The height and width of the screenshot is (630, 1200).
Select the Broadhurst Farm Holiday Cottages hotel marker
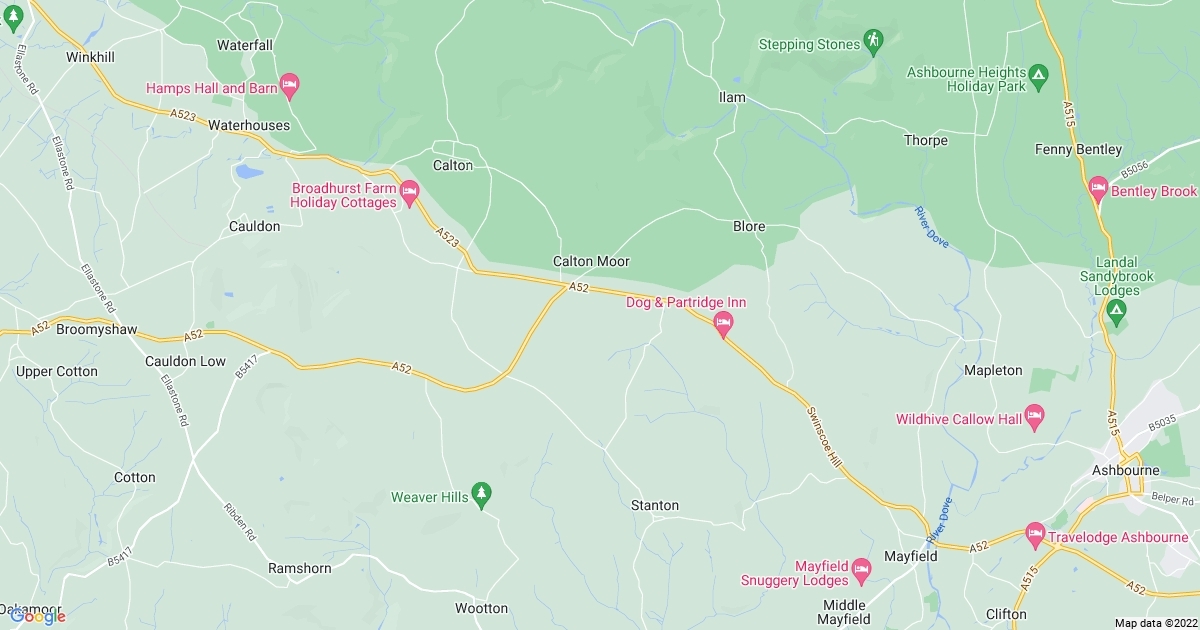point(409,193)
